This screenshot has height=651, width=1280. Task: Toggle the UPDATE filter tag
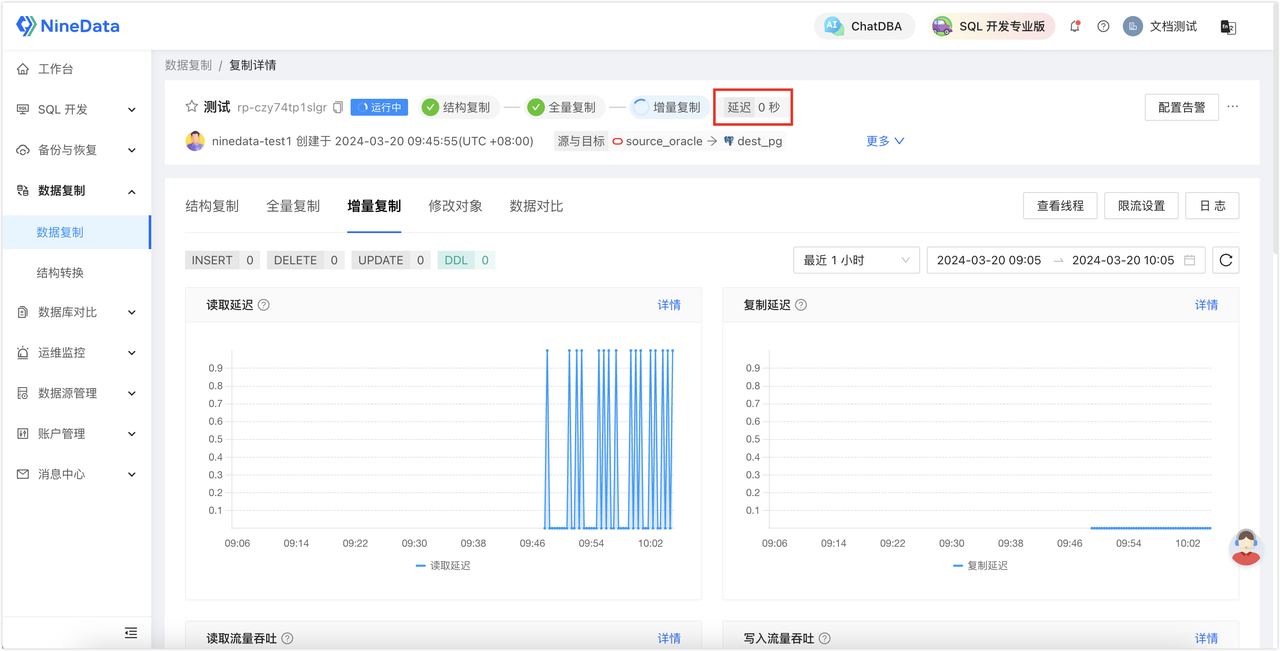point(390,260)
